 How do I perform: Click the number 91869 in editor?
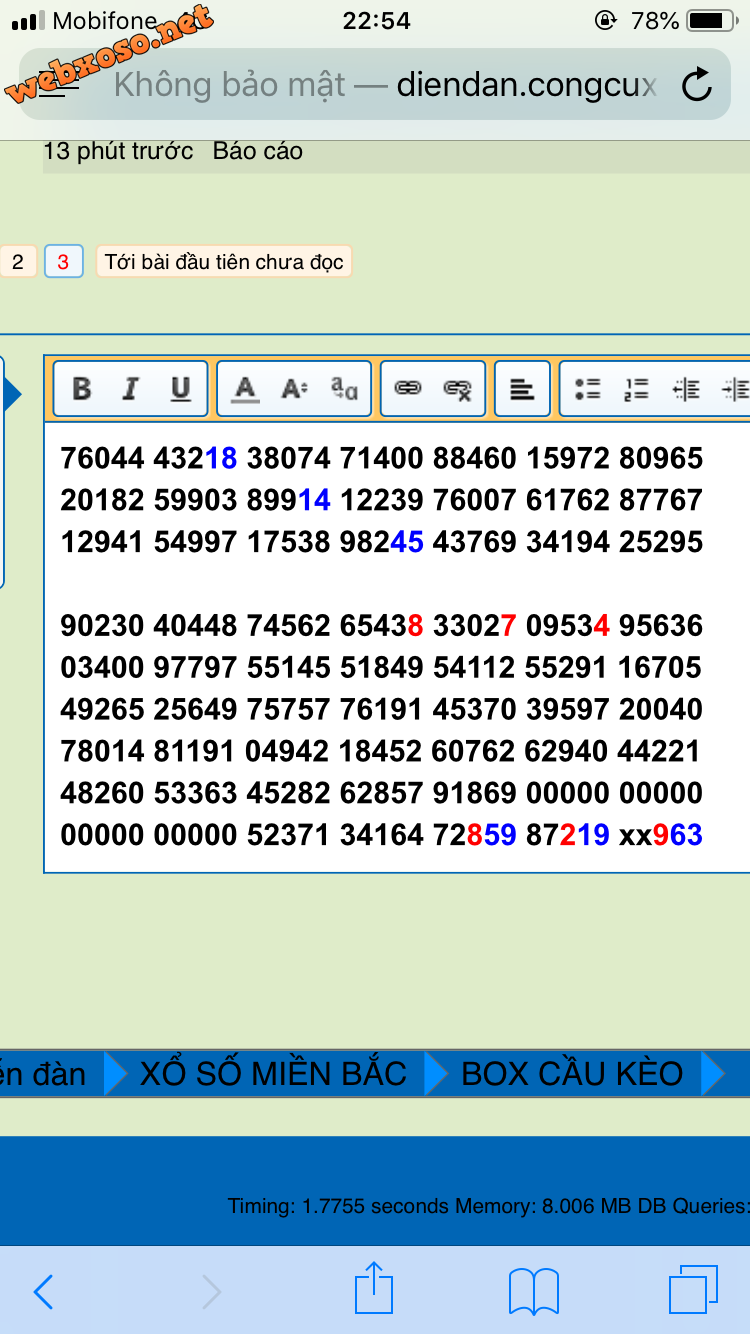click(x=475, y=793)
